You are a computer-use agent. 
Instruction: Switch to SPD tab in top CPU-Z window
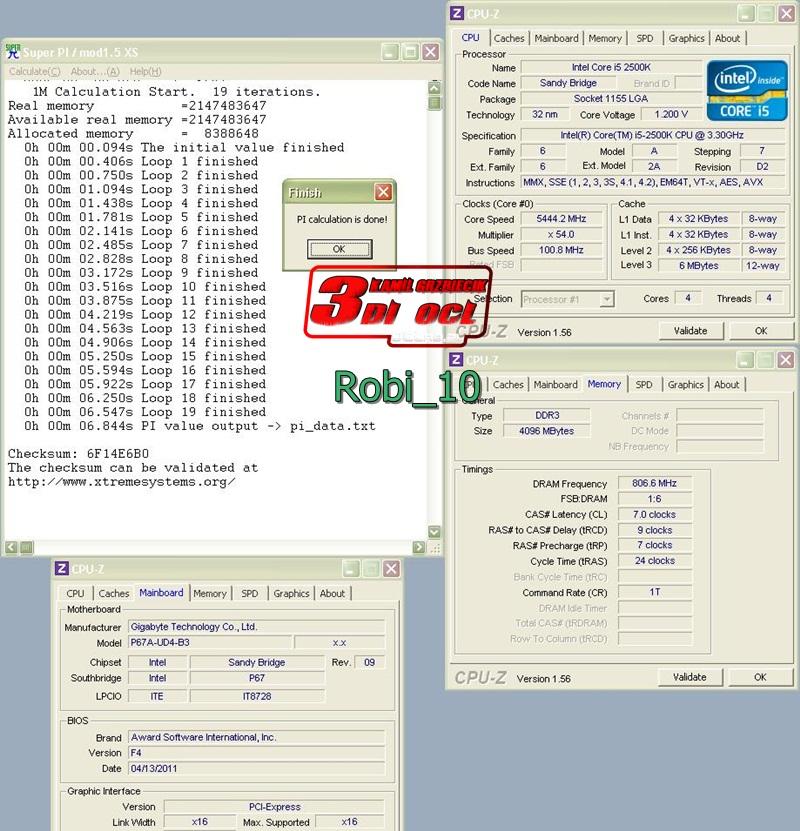[x=645, y=38]
